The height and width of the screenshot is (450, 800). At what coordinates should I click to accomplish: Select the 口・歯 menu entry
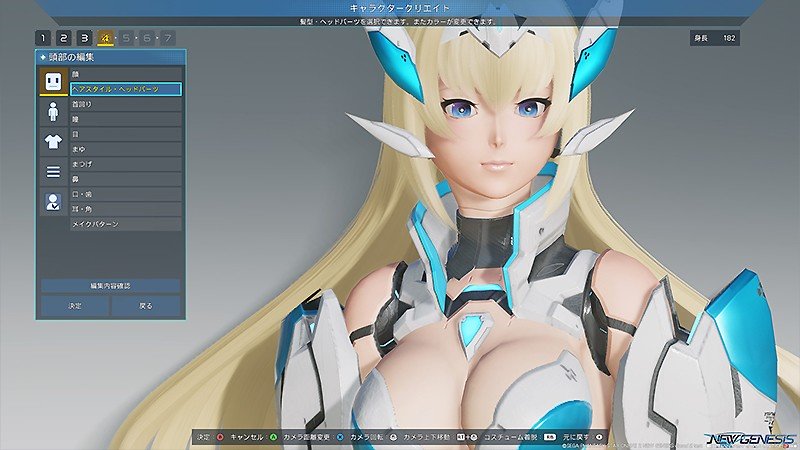[x=126, y=194]
